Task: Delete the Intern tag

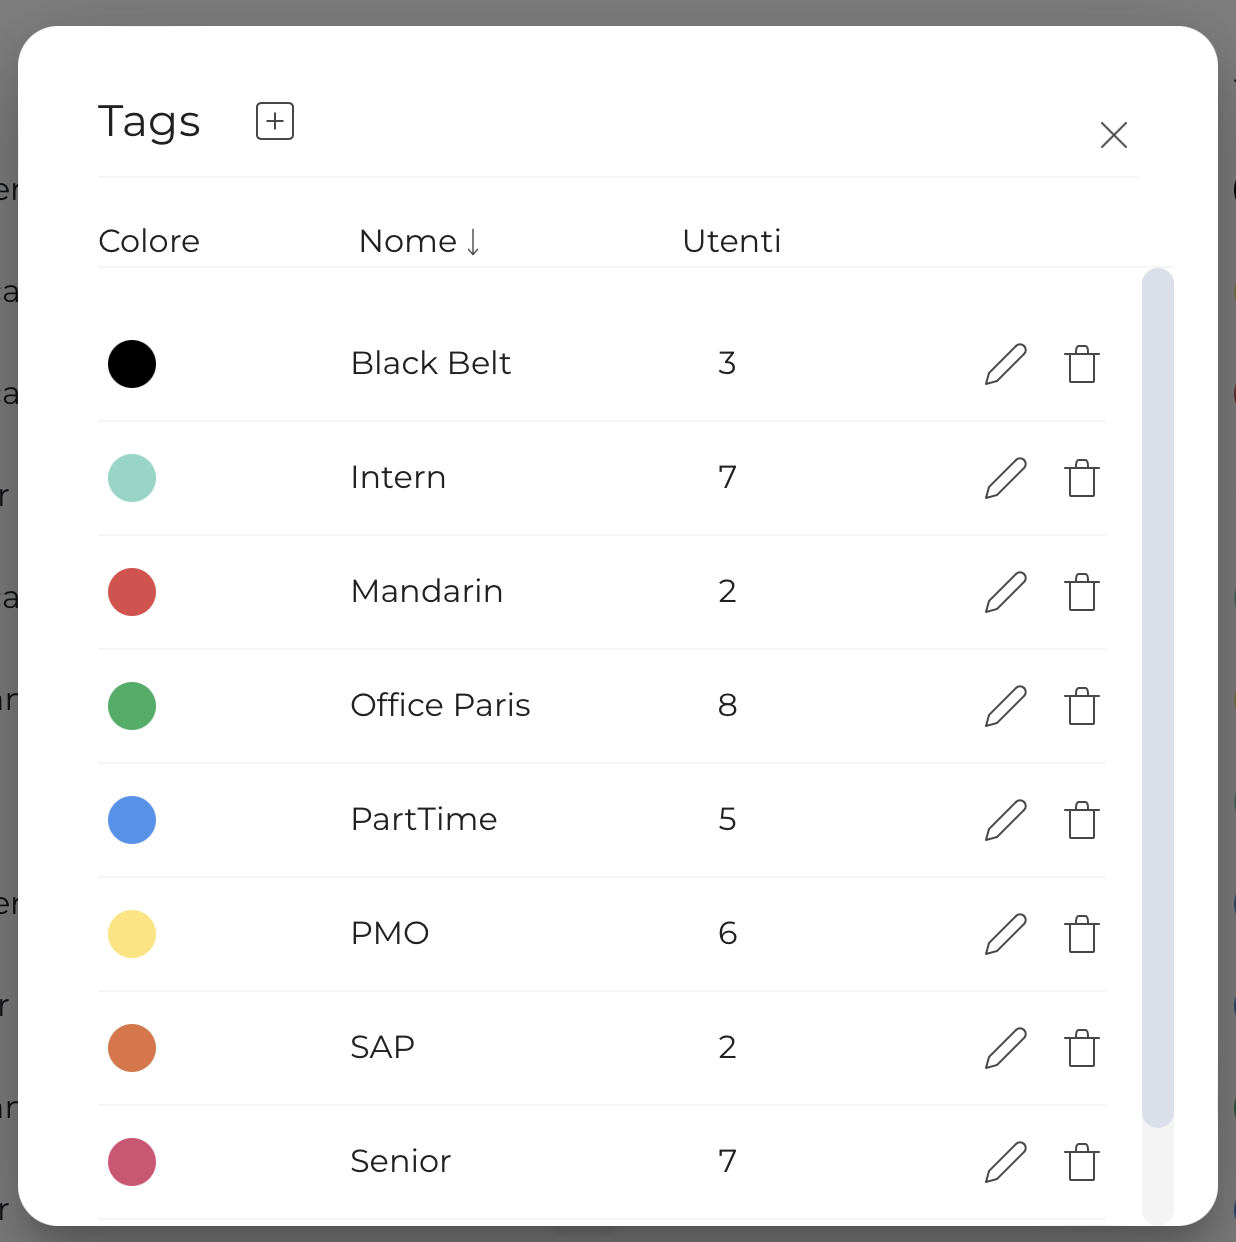Action: click(x=1081, y=478)
